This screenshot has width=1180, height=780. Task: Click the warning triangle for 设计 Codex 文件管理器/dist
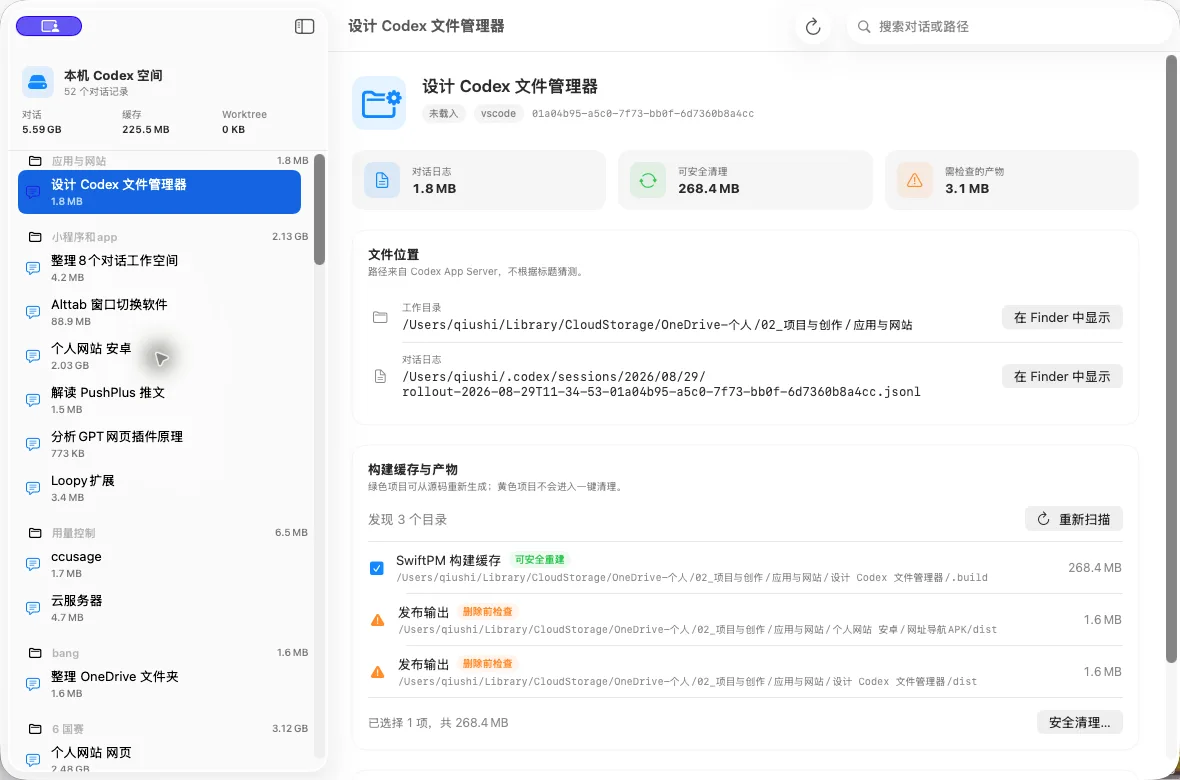tap(378, 672)
